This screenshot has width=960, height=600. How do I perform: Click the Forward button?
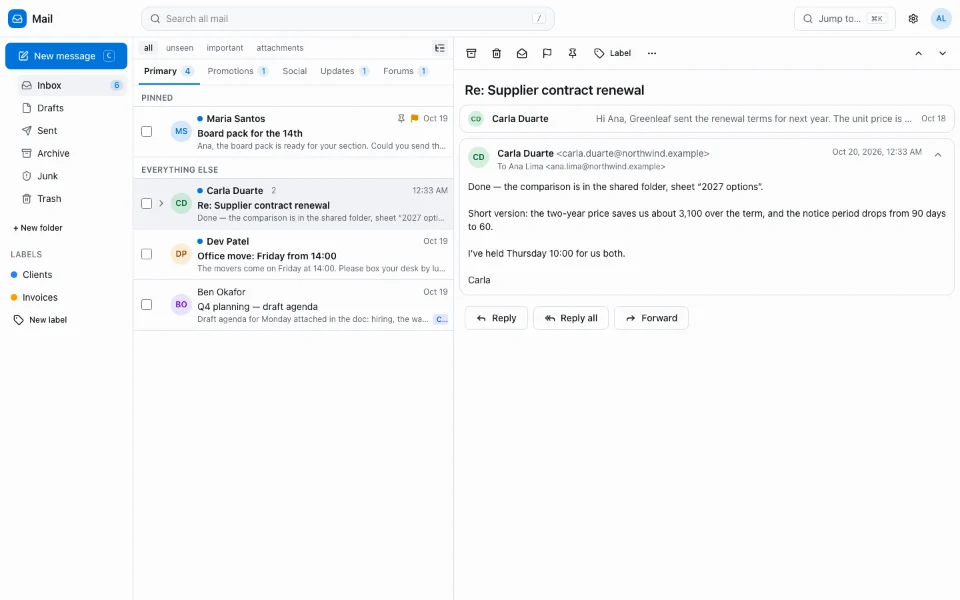click(x=651, y=318)
